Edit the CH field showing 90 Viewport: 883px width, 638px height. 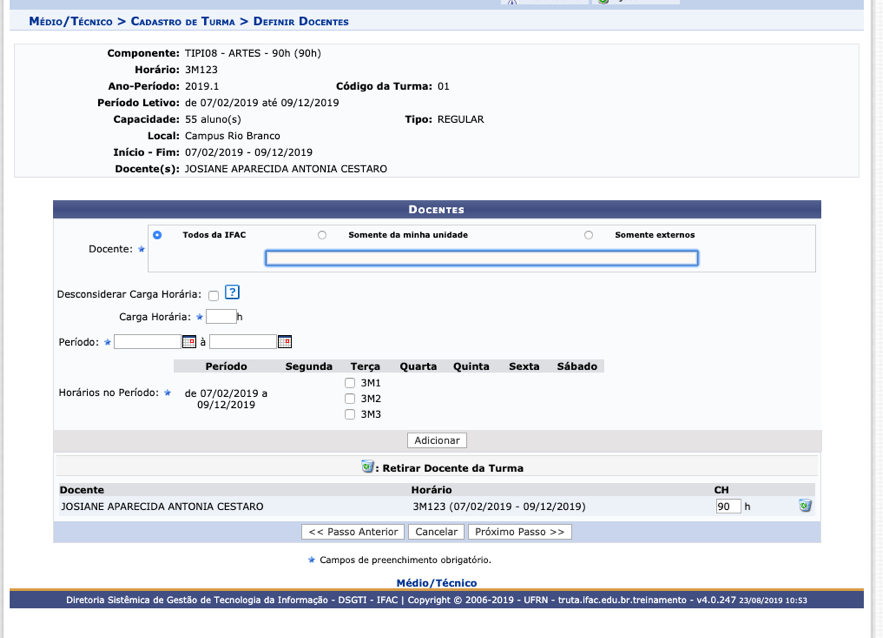728,506
